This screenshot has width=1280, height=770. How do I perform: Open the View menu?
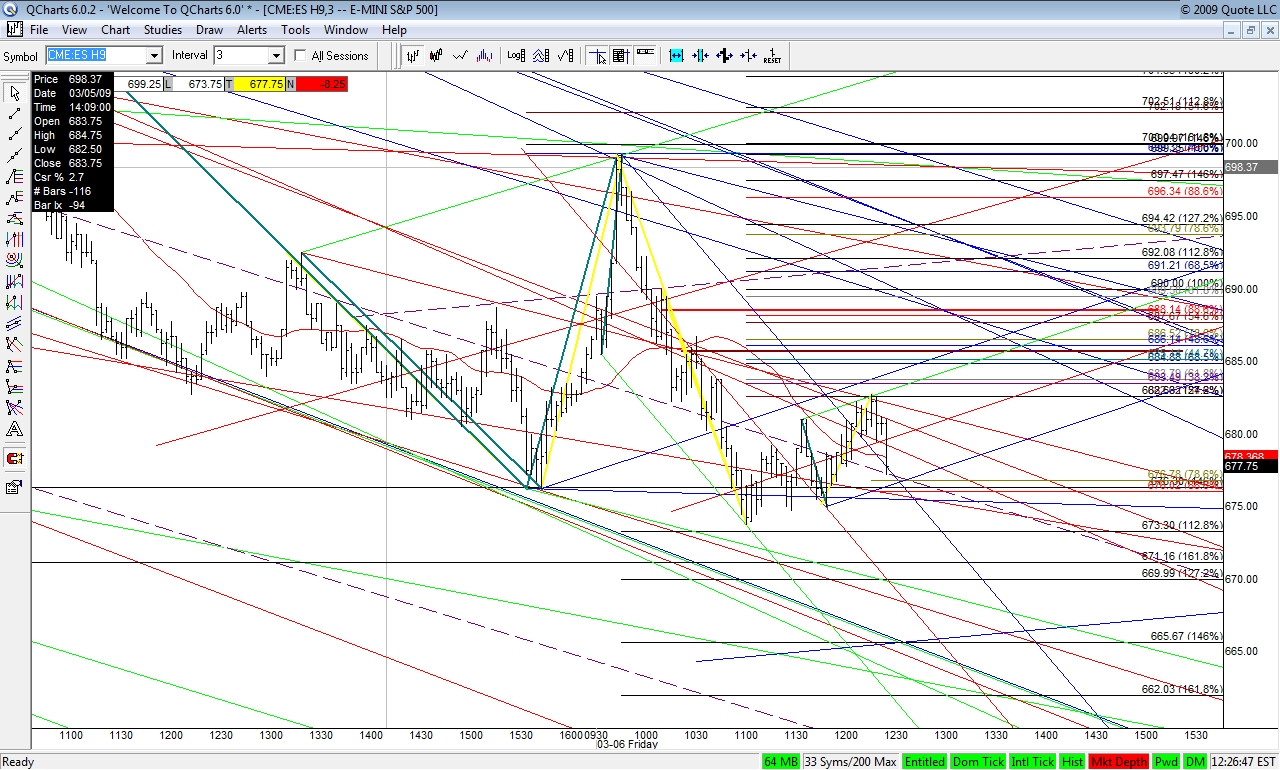(74, 30)
